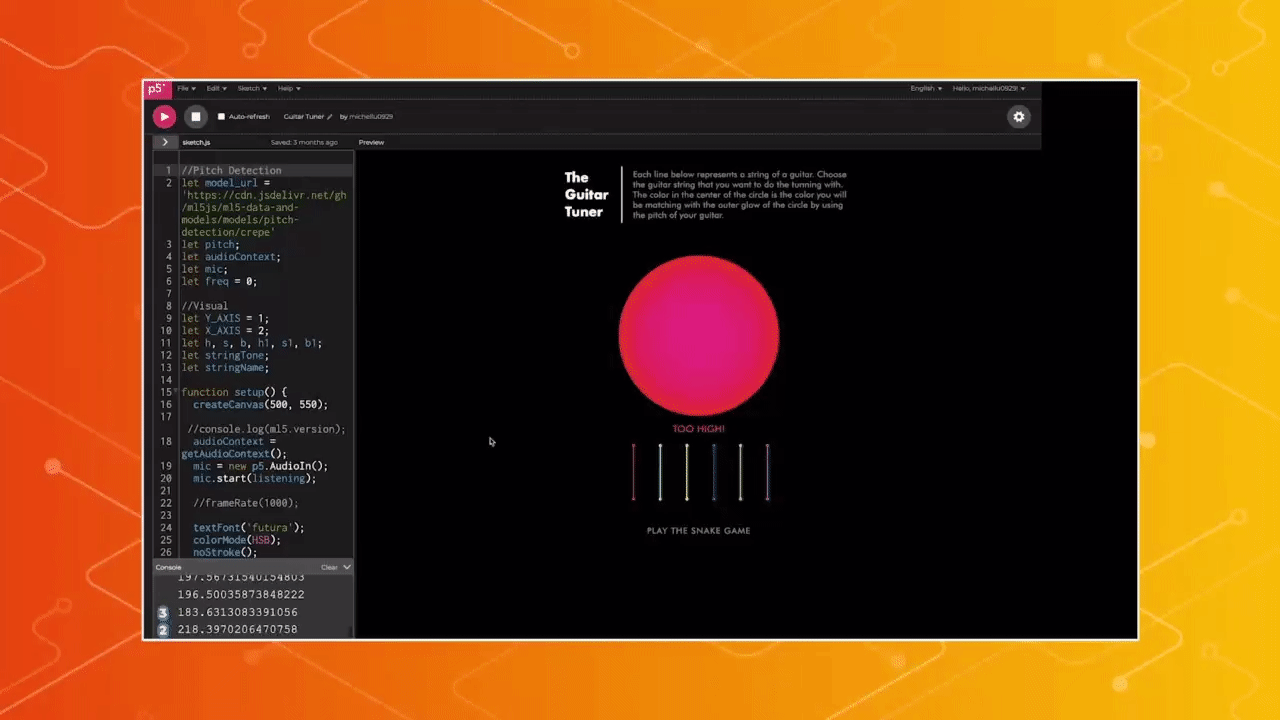1280x720 pixels.
Task: Click the Preview panel label
Action: (371, 142)
